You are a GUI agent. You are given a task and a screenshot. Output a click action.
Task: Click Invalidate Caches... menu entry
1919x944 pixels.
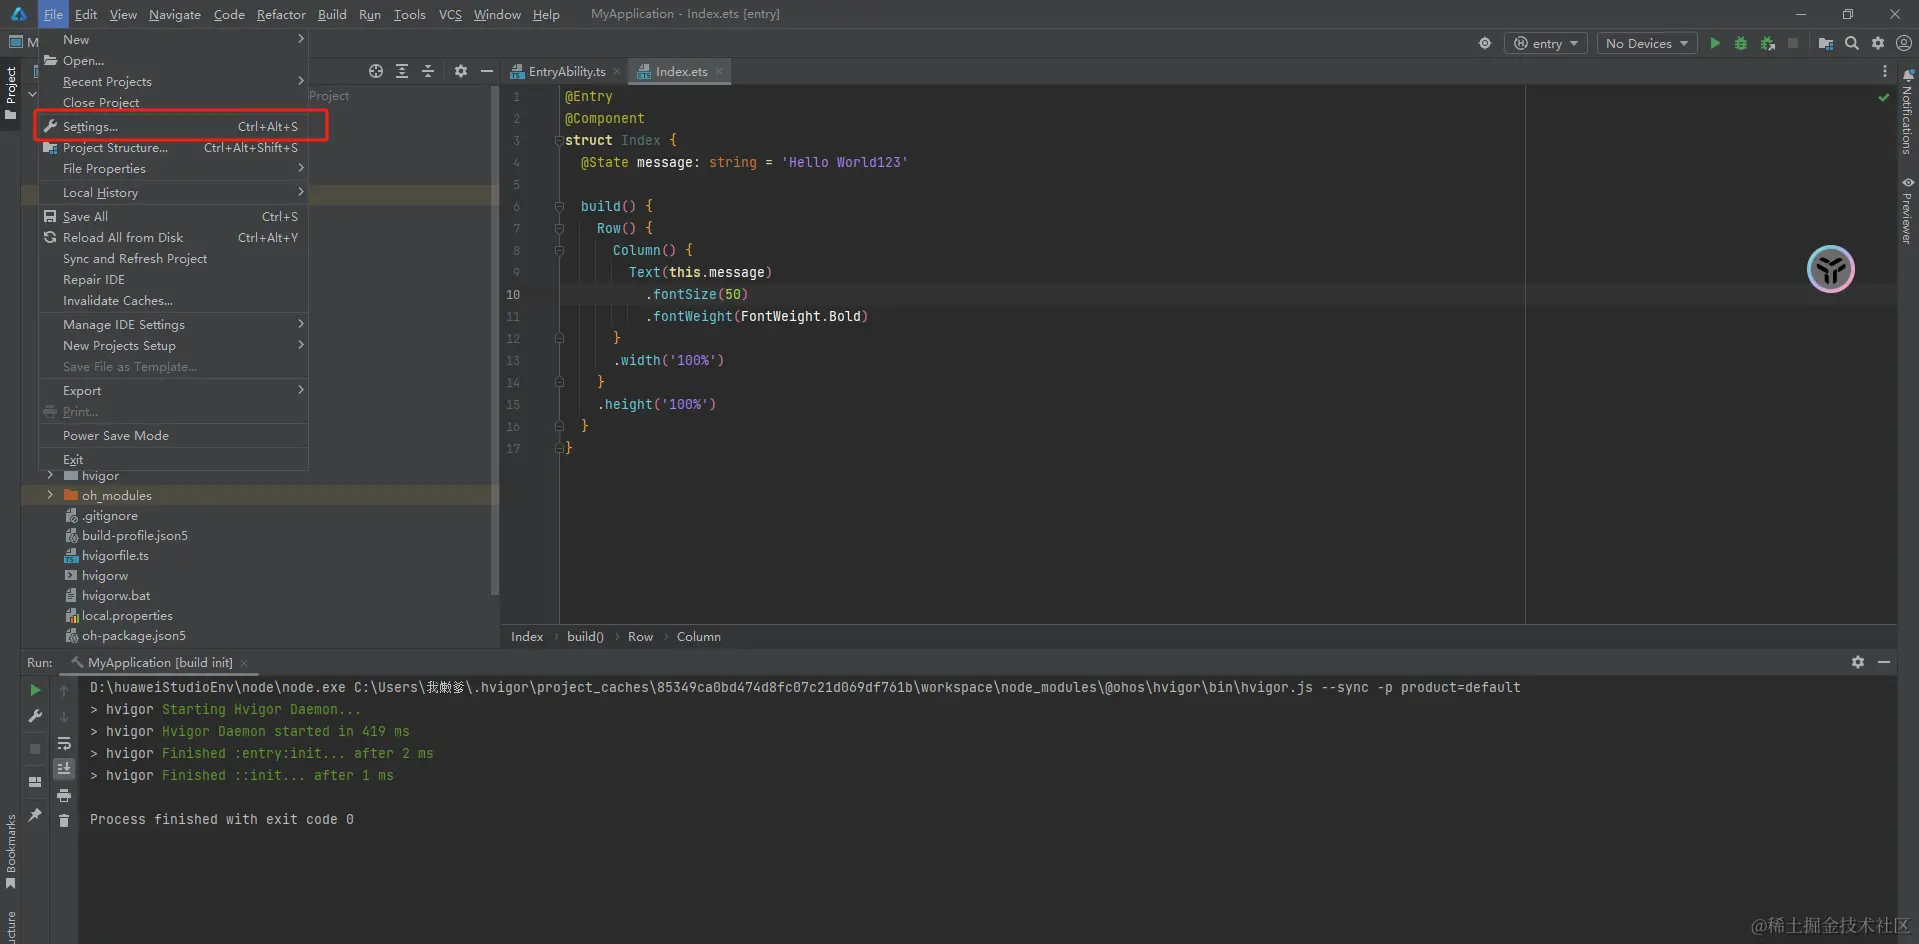(118, 301)
